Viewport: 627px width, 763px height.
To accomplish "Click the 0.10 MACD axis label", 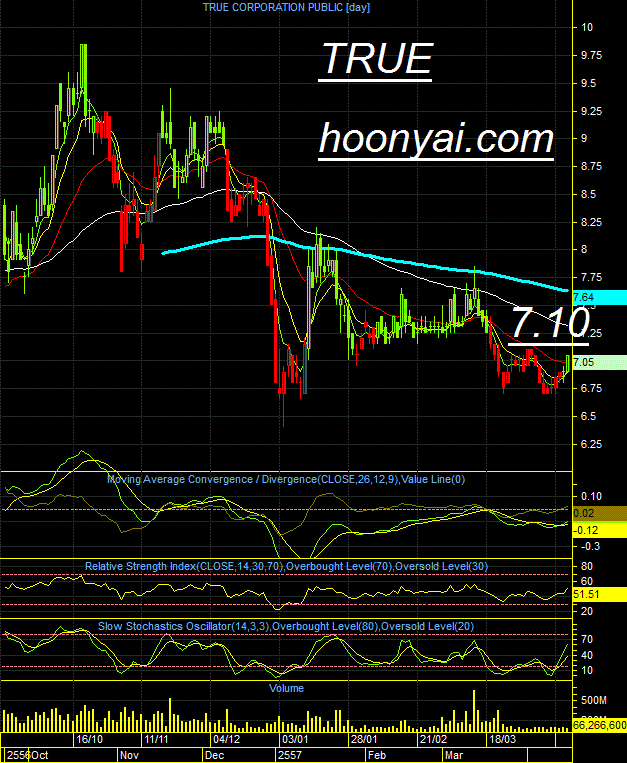I will tap(591, 496).
